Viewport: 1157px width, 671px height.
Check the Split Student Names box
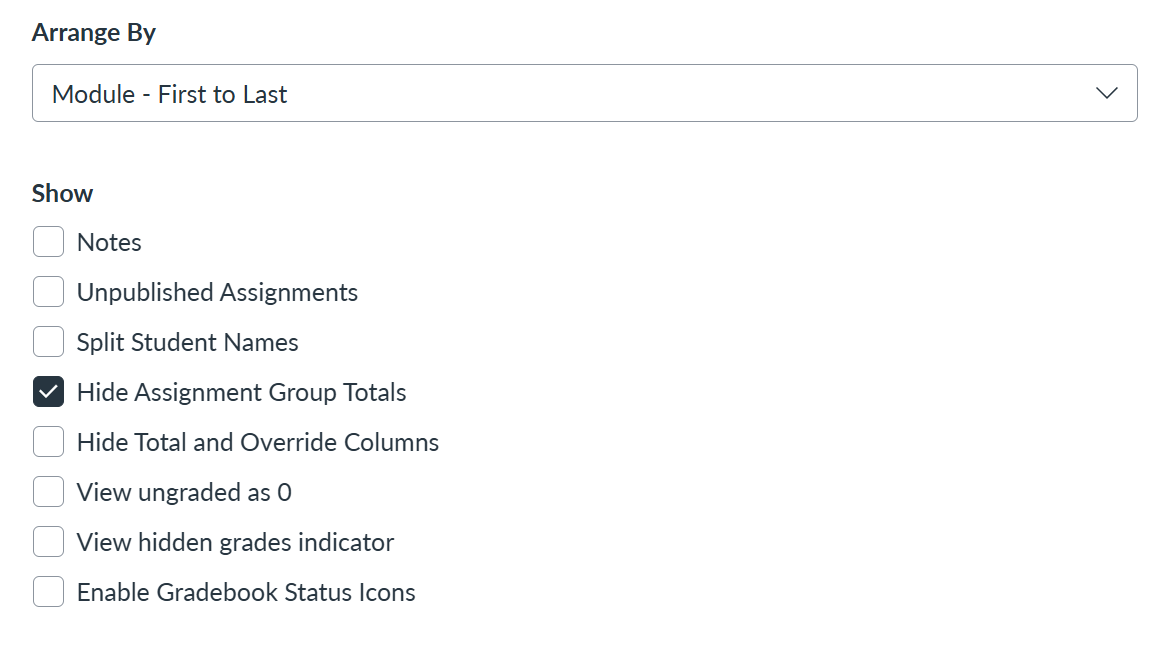(48, 342)
